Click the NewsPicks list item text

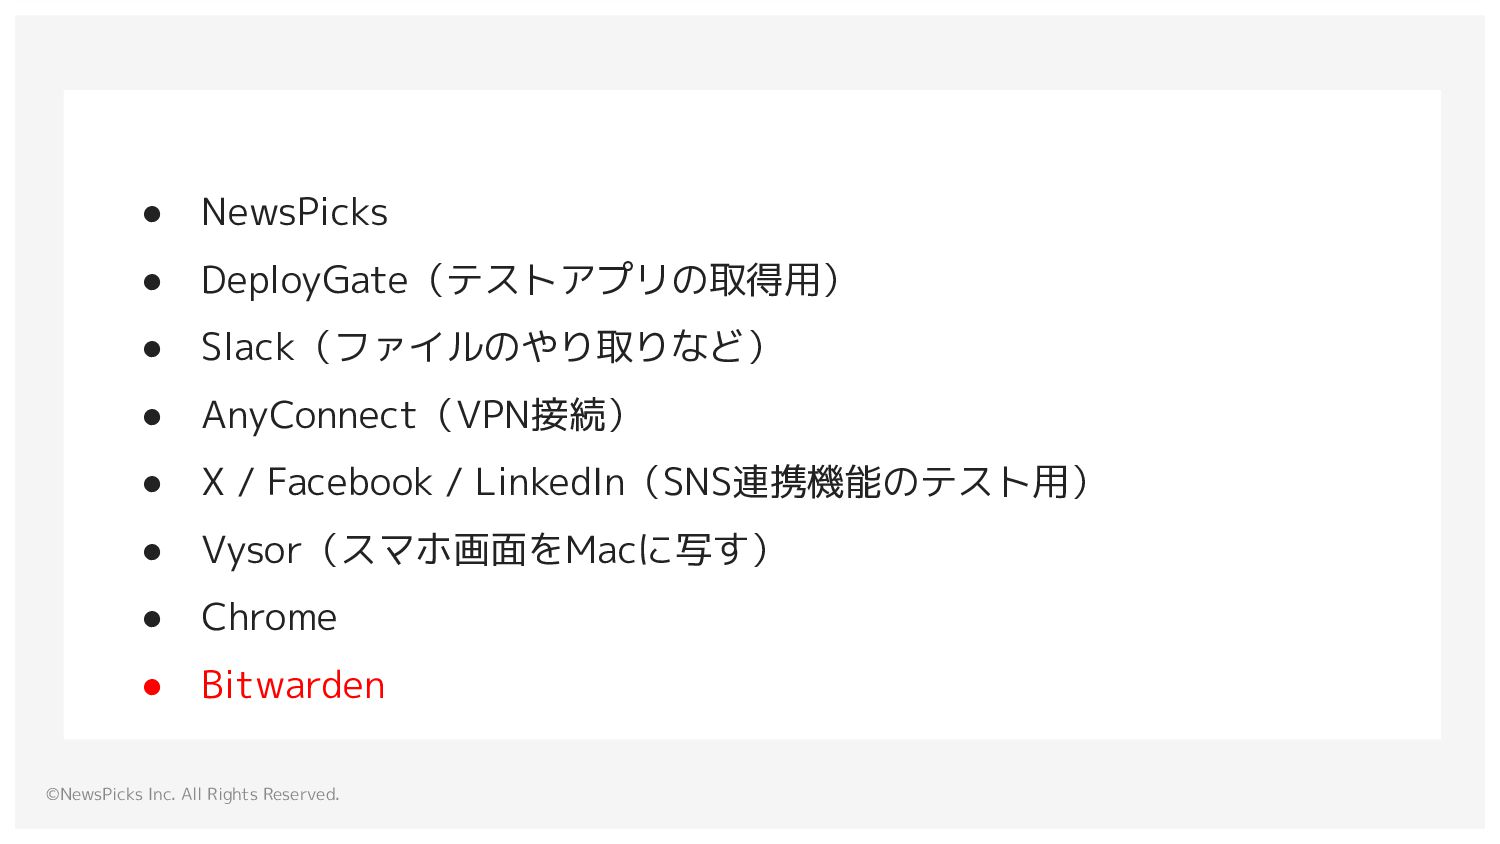pyautogui.click(x=294, y=212)
